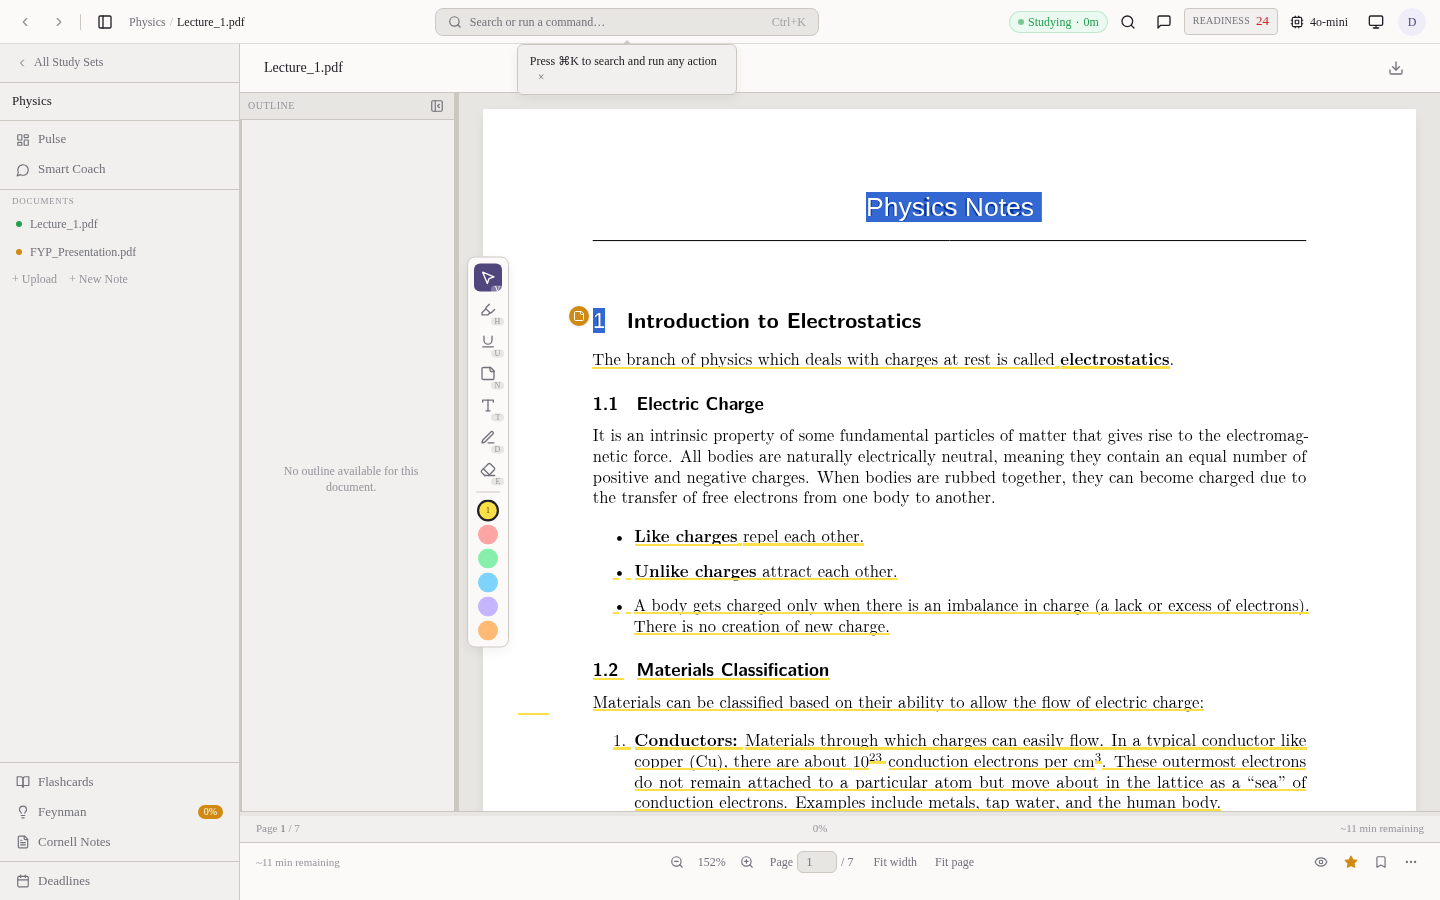Image resolution: width=1440 pixels, height=900 pixels.
Task: Return to All Study Sets
Action: coord(60,62)
